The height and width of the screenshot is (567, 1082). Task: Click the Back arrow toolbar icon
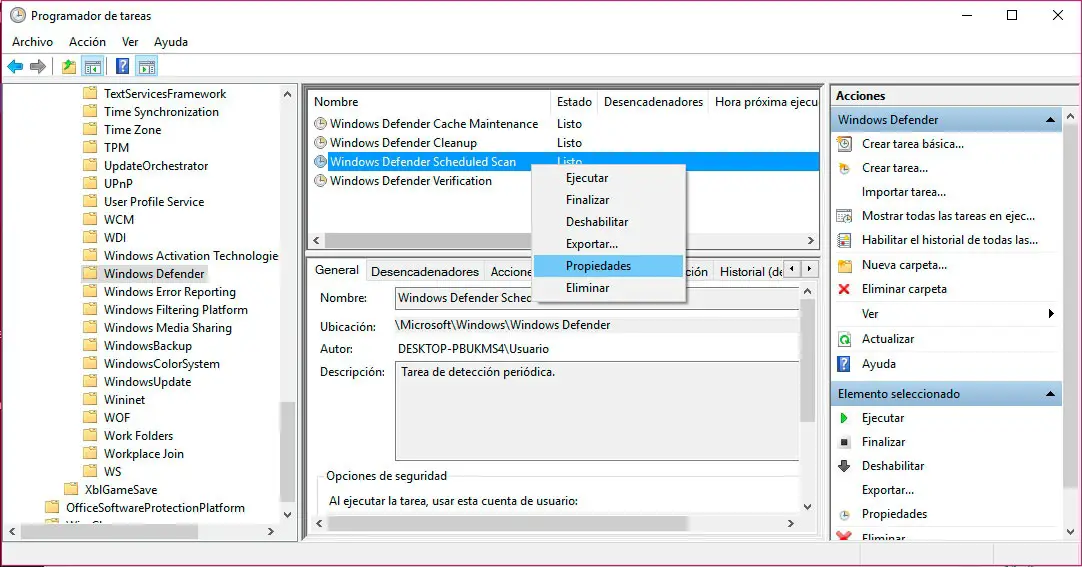[x=15, y=66]
